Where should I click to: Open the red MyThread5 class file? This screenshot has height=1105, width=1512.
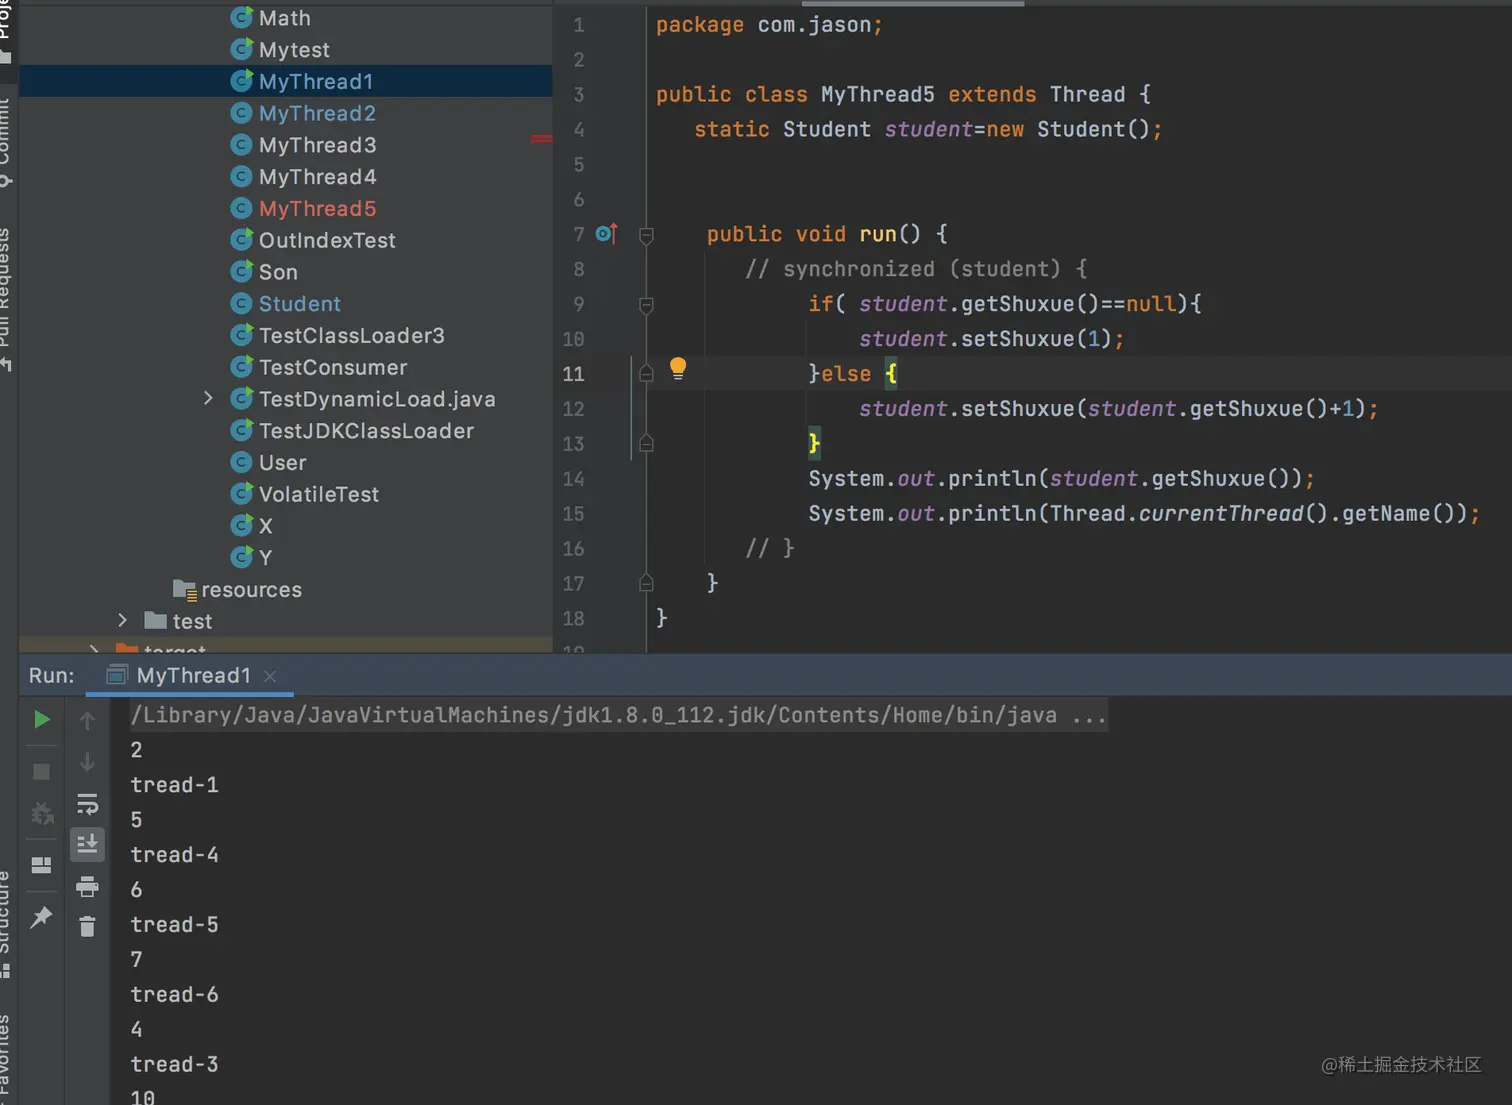[x=317, y=208]
